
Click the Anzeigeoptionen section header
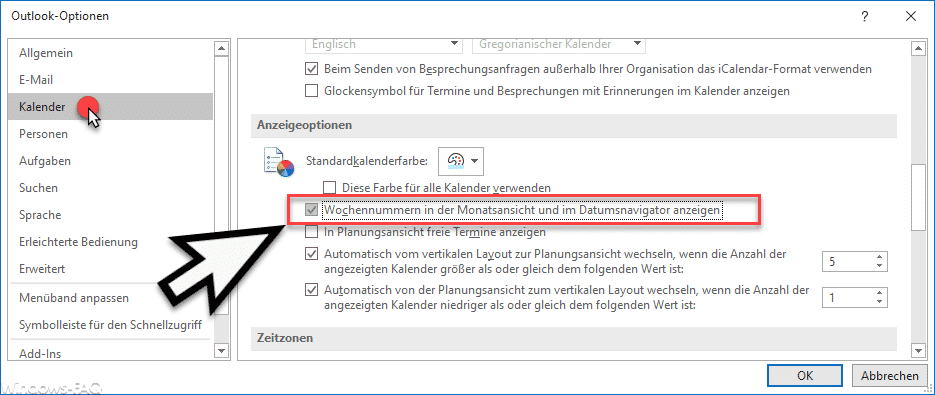[x=574, y=125]
